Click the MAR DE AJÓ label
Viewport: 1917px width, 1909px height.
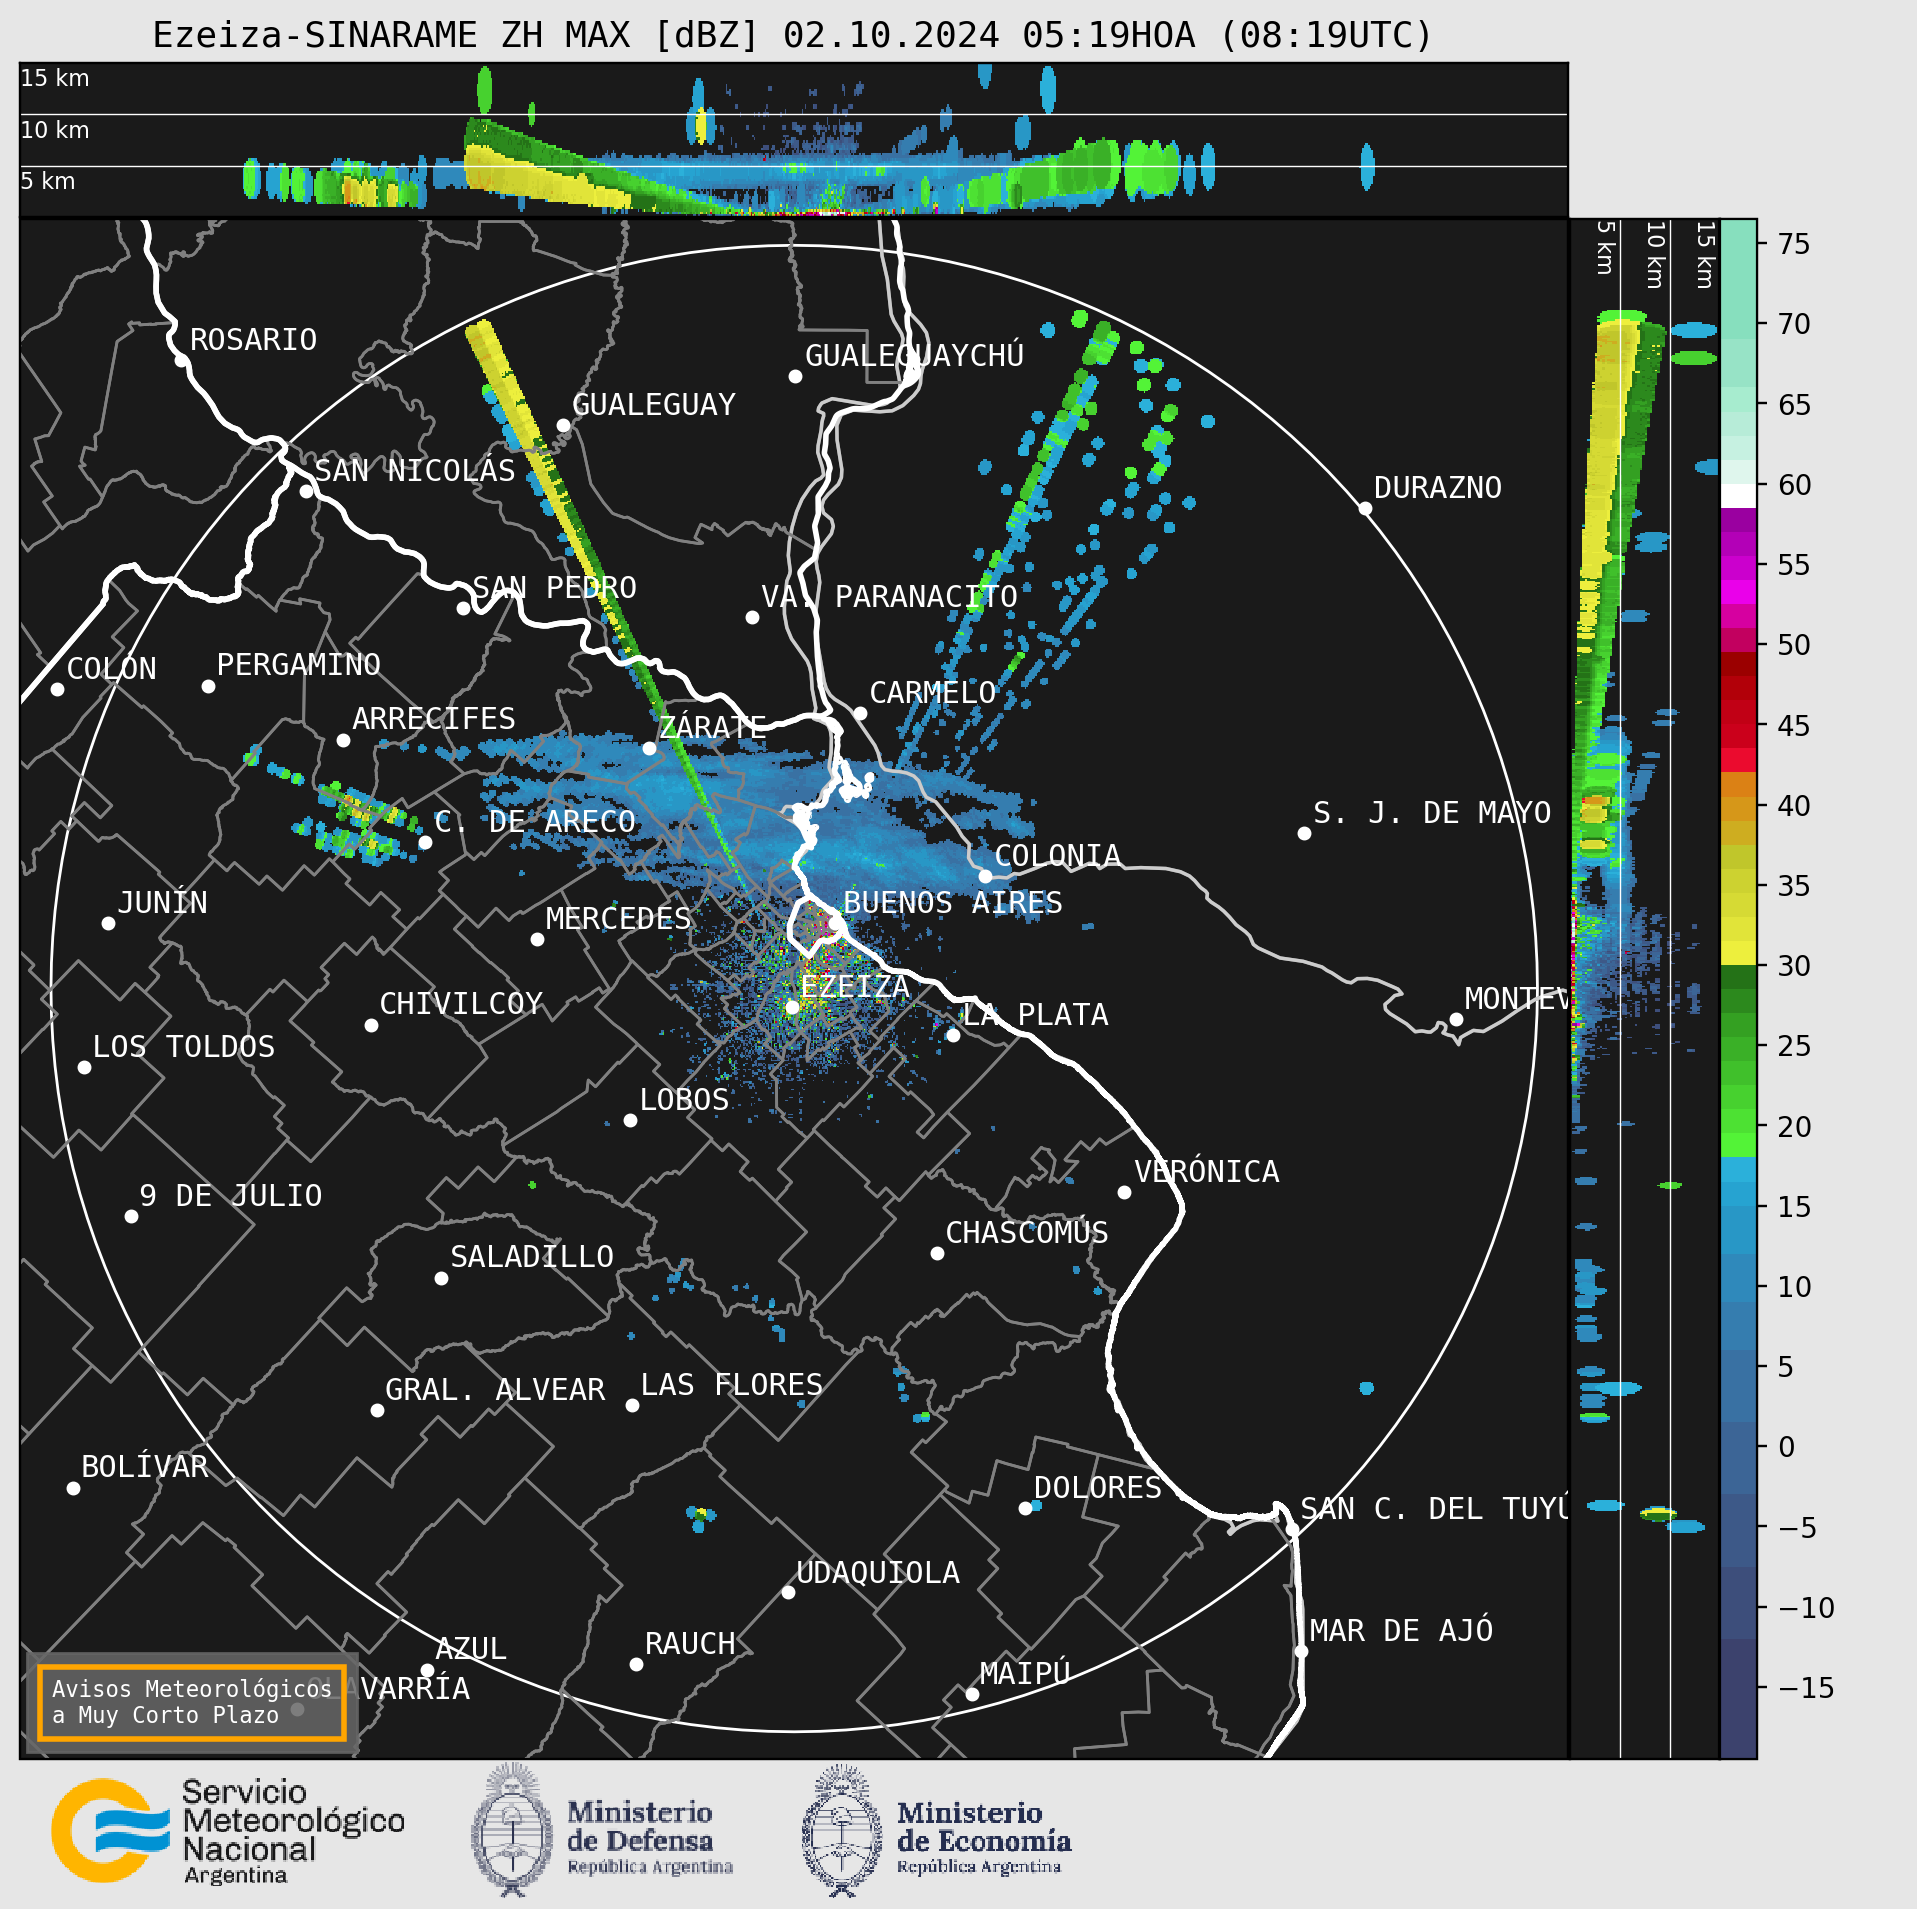coord(1401,1631)
